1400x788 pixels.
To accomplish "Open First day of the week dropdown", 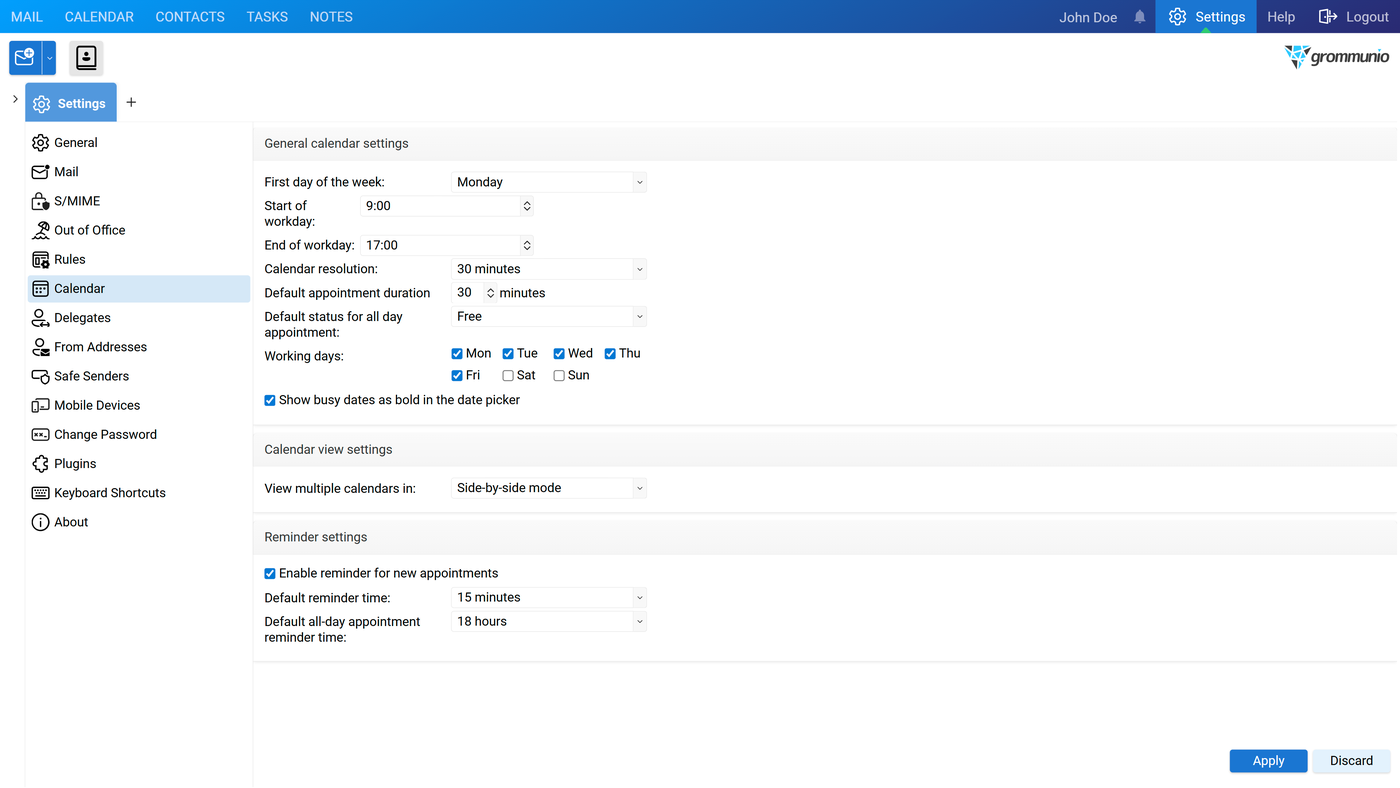I will coord(549,182).
